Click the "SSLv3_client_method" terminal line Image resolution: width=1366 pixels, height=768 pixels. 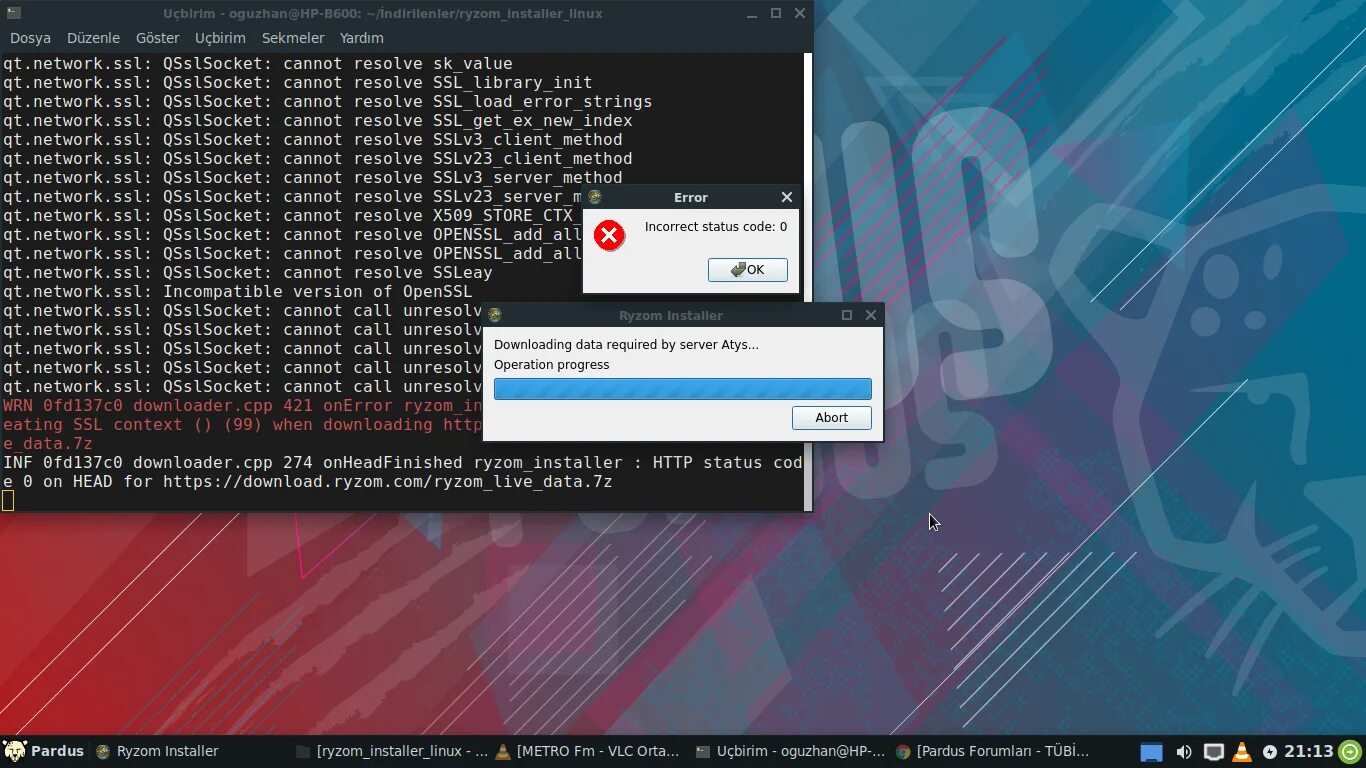pos(312,140)
